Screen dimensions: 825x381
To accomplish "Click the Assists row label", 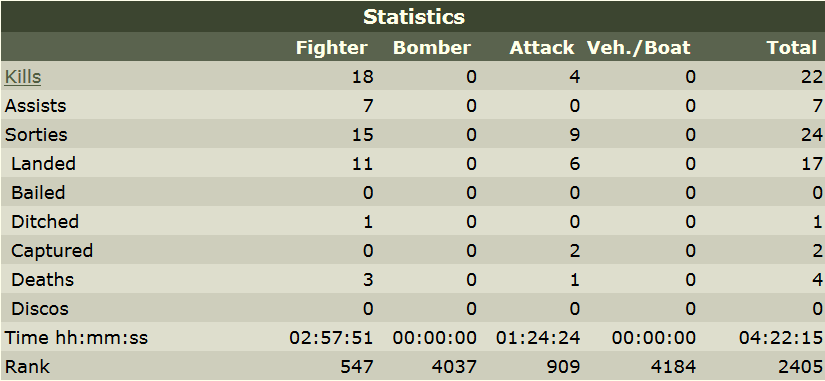I will point(35,106).
